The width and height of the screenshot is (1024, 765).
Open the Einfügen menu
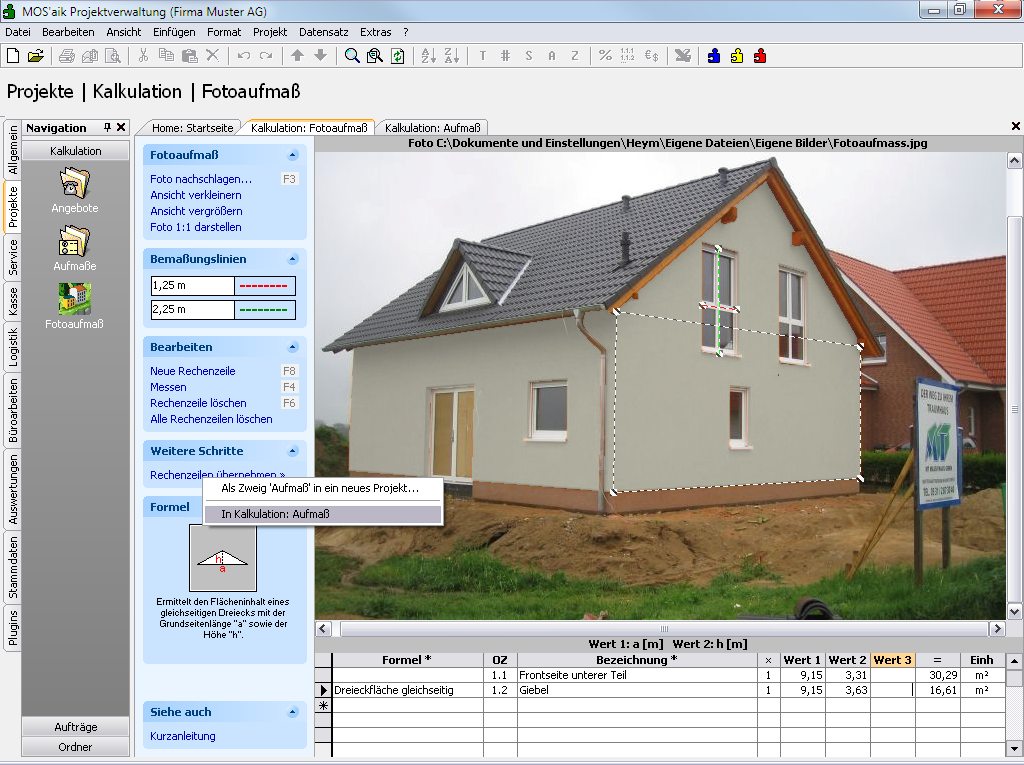tap(174, 32)
